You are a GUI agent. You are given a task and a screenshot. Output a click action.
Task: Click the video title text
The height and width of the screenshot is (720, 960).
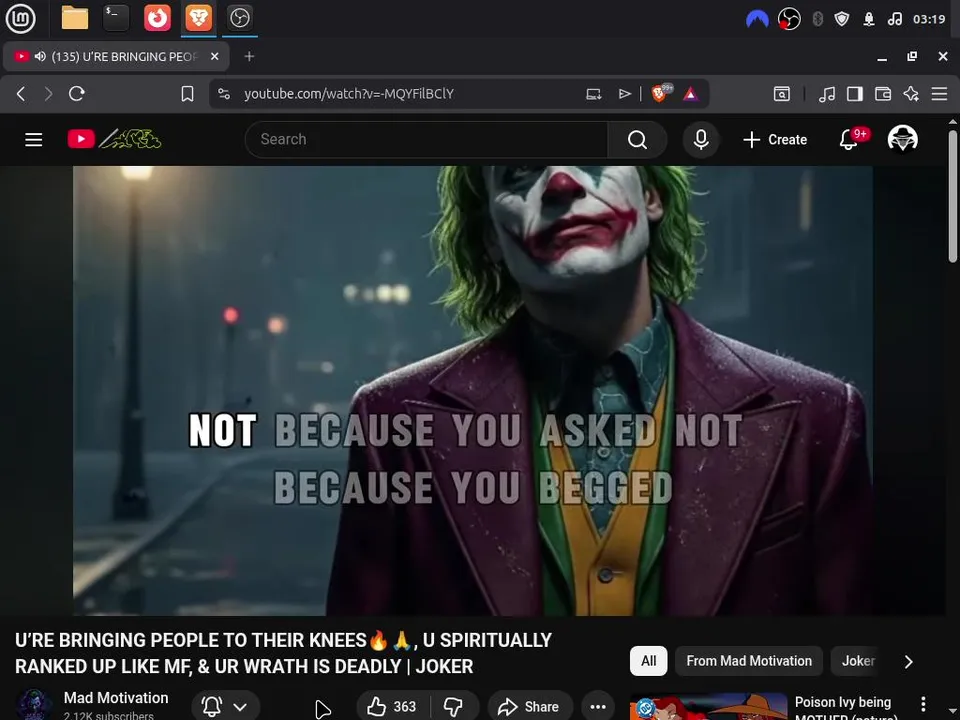[283, 653]
